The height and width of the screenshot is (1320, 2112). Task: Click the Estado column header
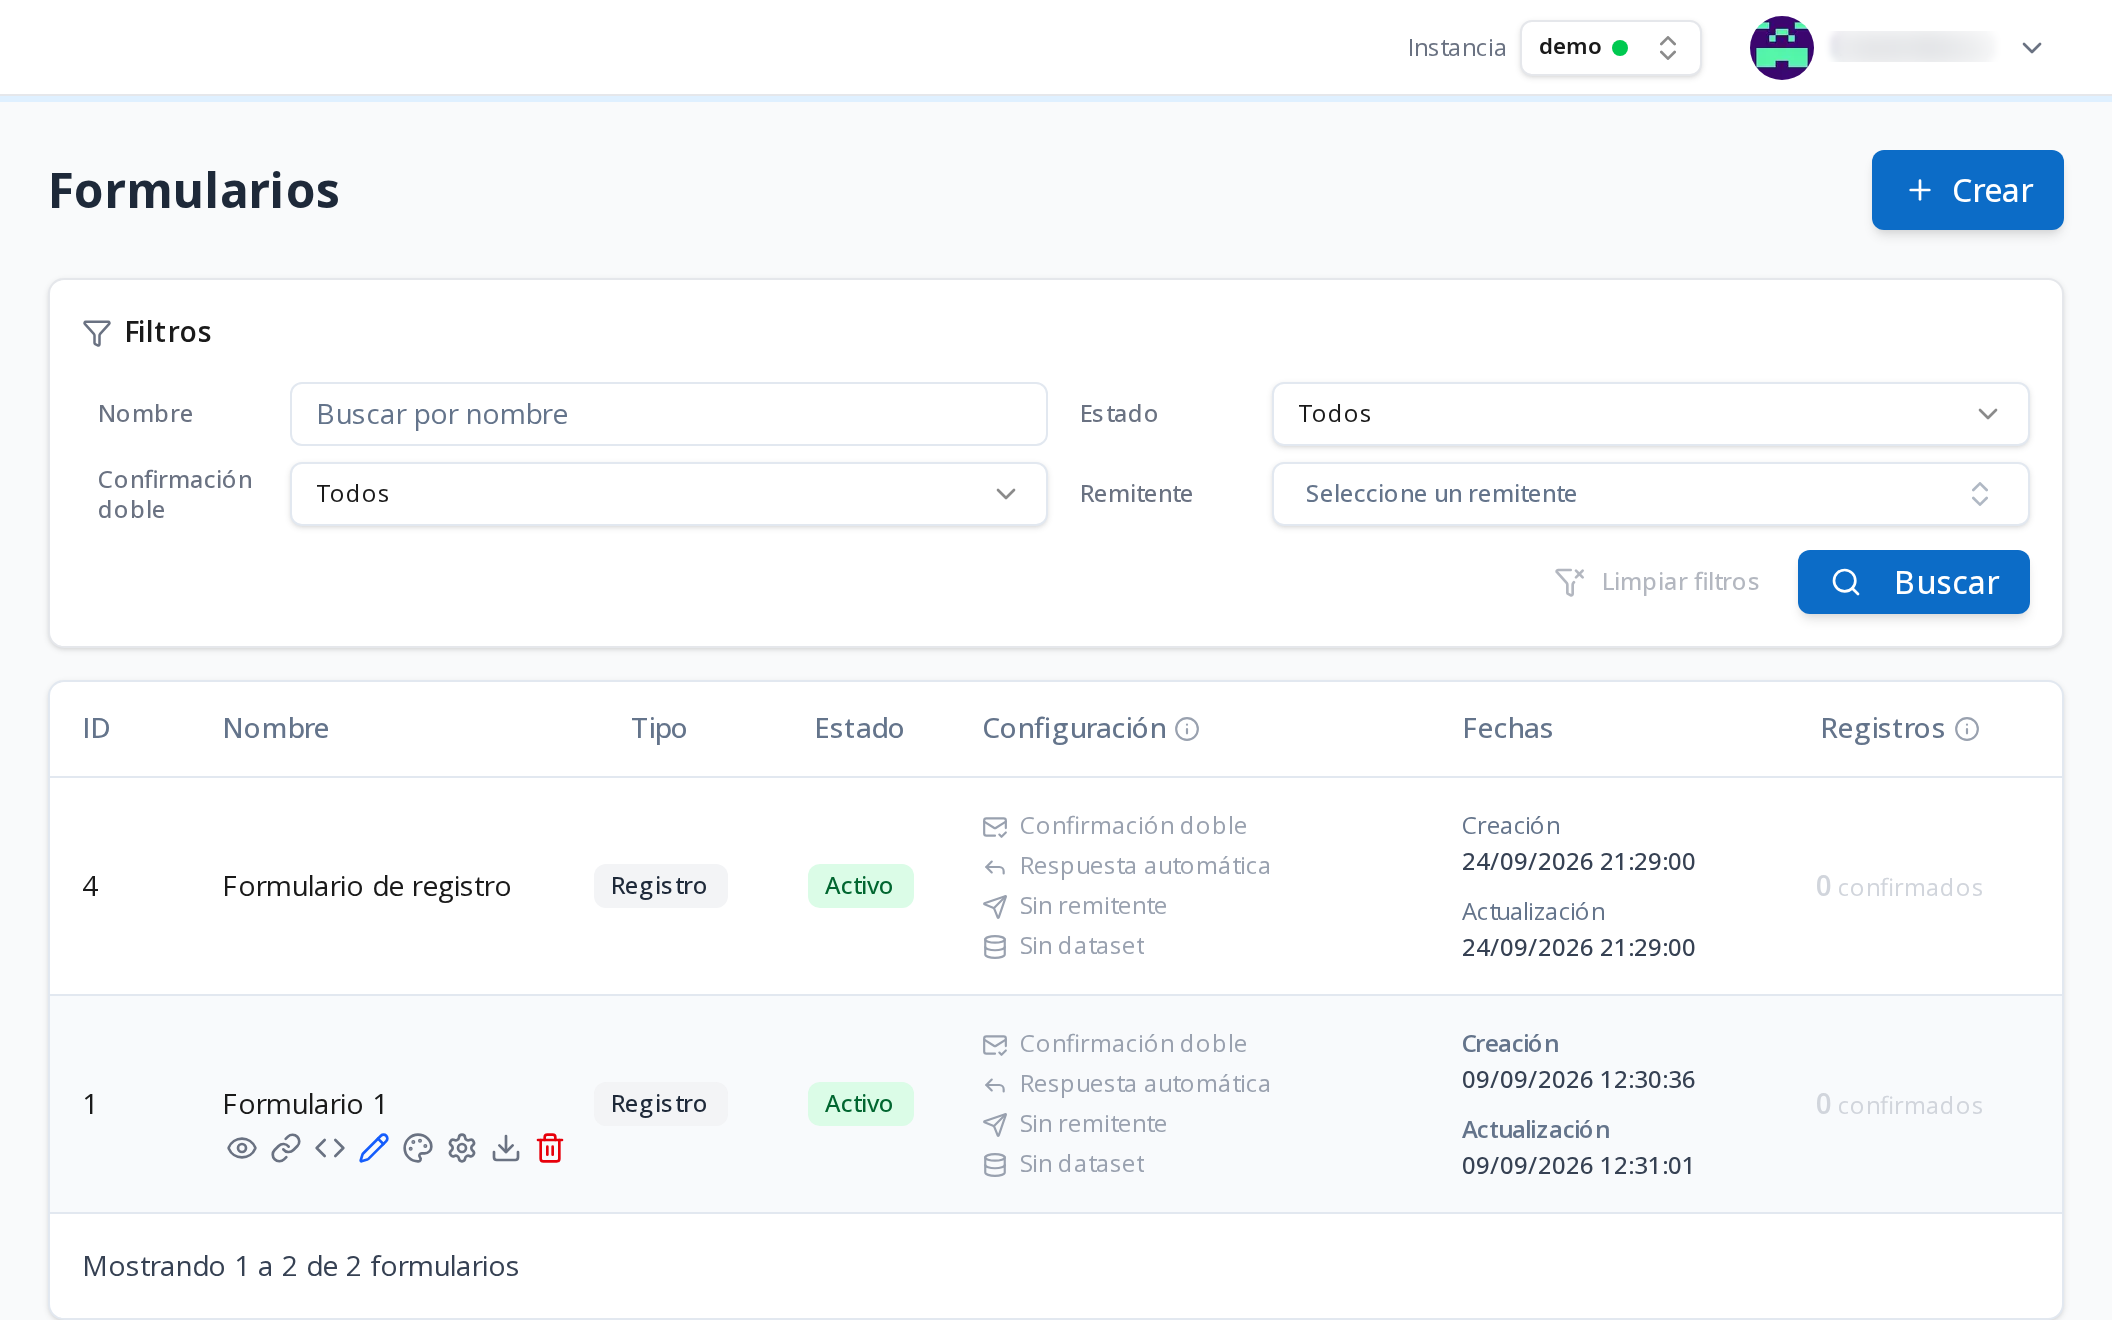click(859, 729)
